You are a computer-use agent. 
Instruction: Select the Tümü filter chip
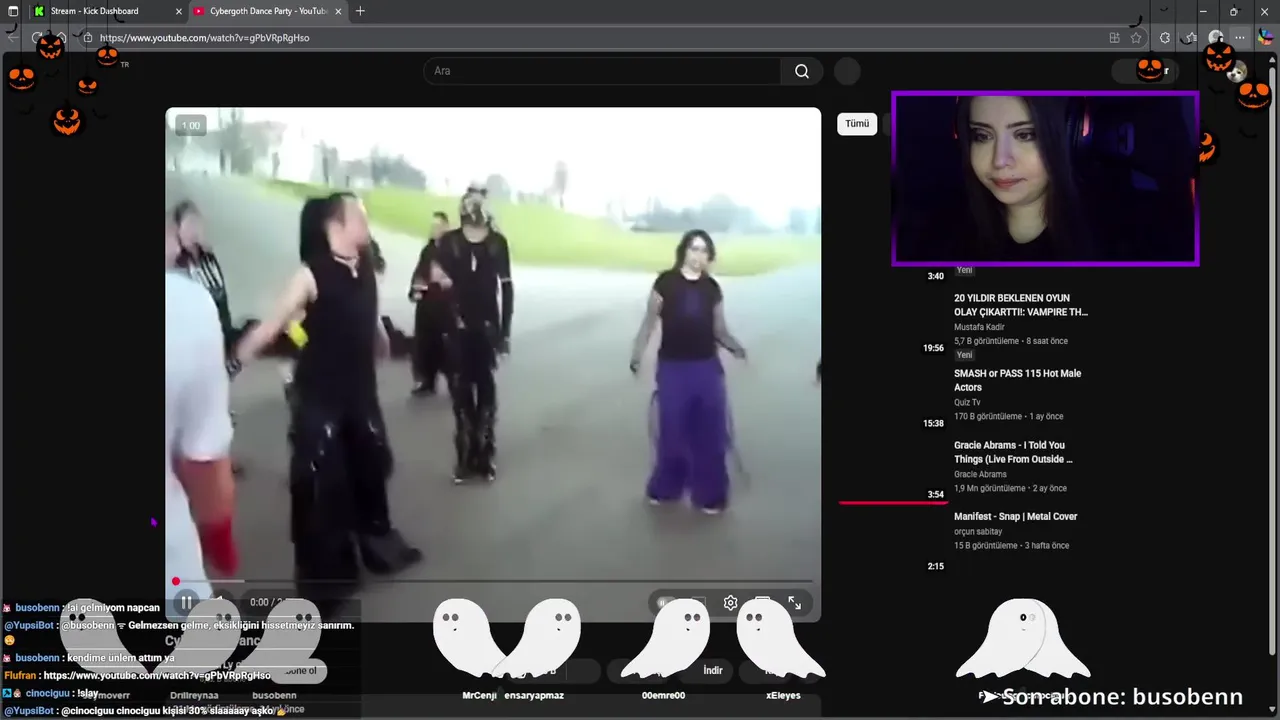(857, 124)
